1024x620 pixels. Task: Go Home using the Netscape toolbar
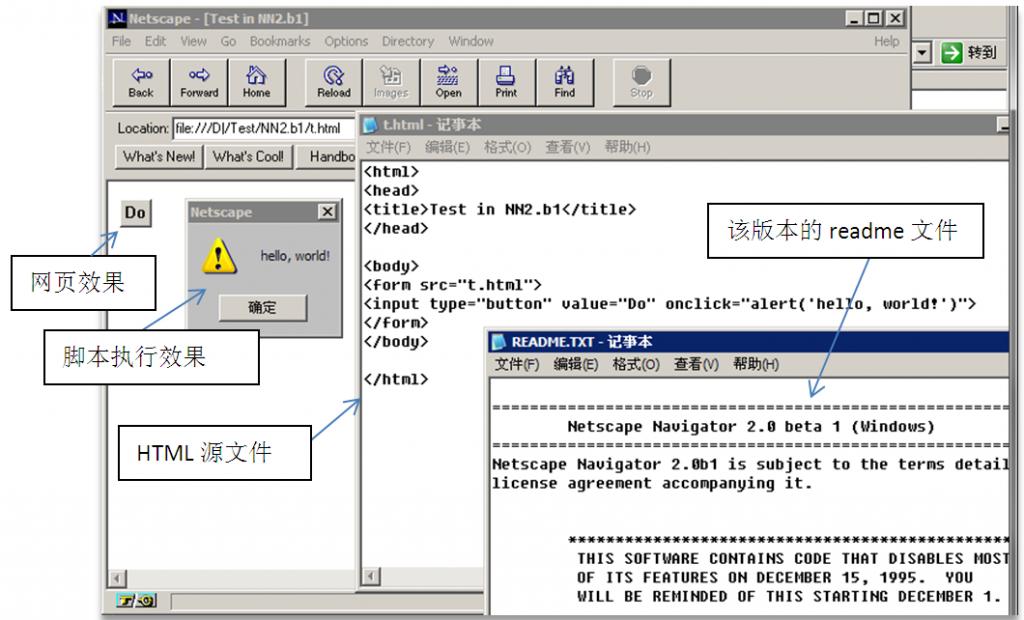[257, 82]
